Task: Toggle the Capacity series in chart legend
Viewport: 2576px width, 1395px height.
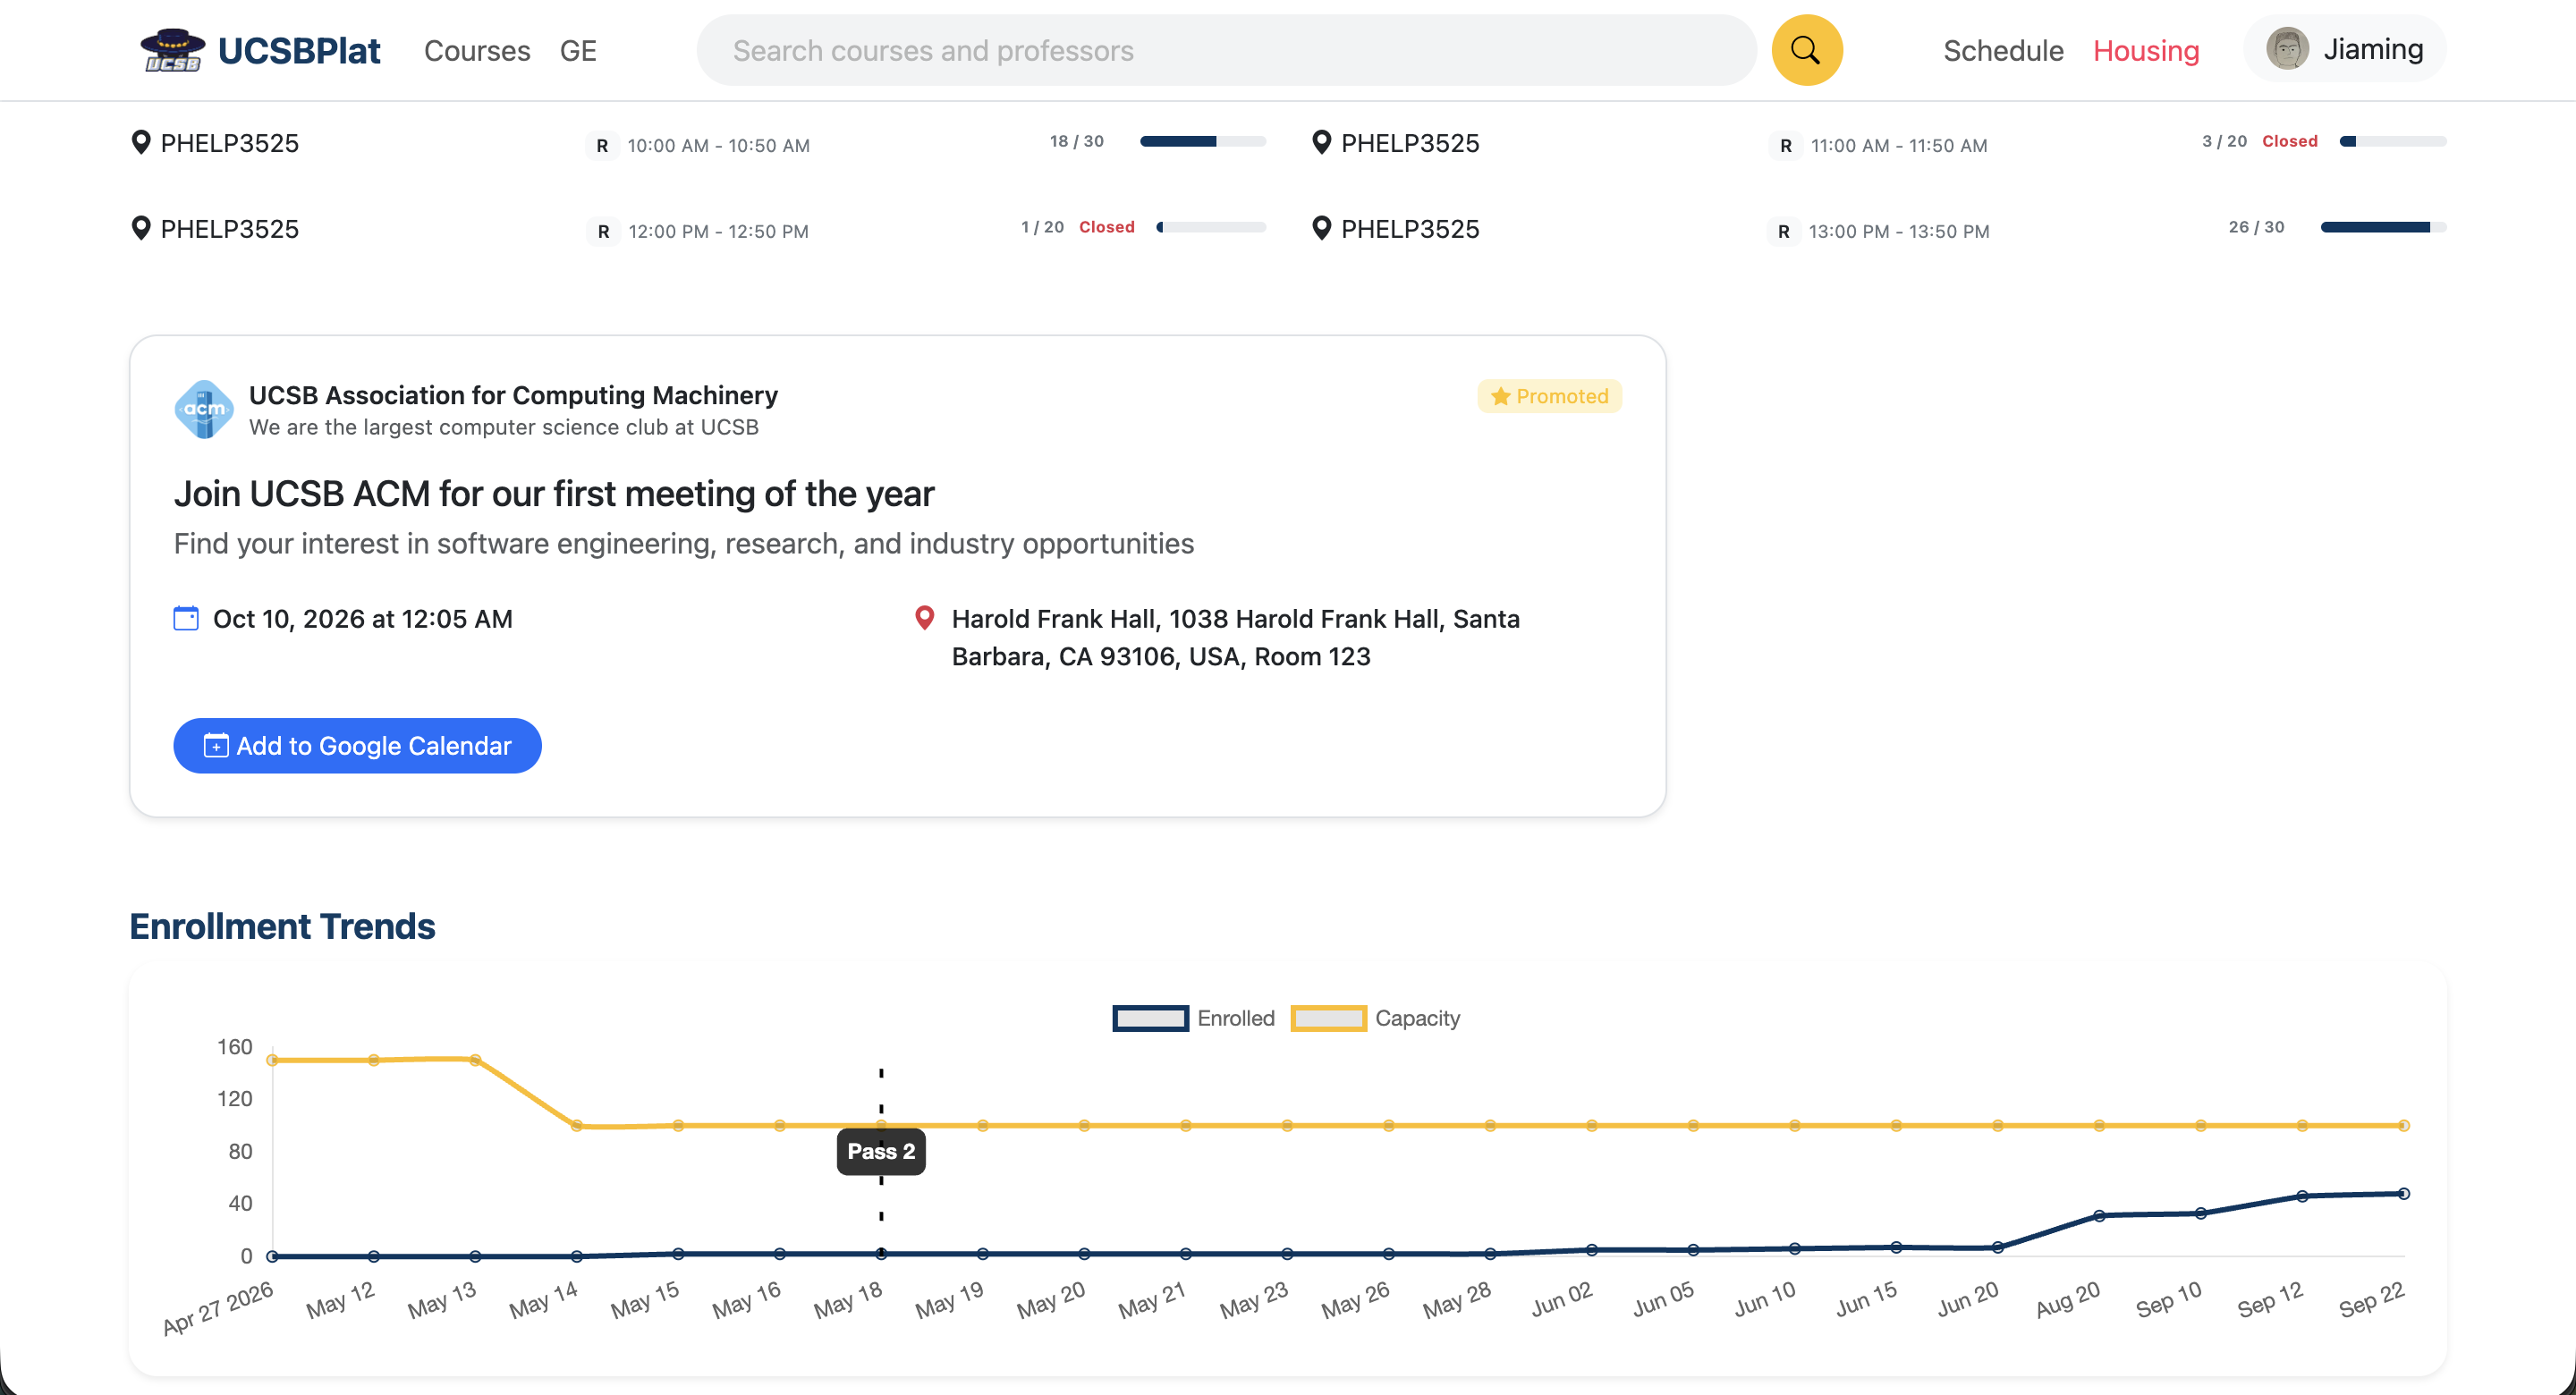Action: 1375,1018
